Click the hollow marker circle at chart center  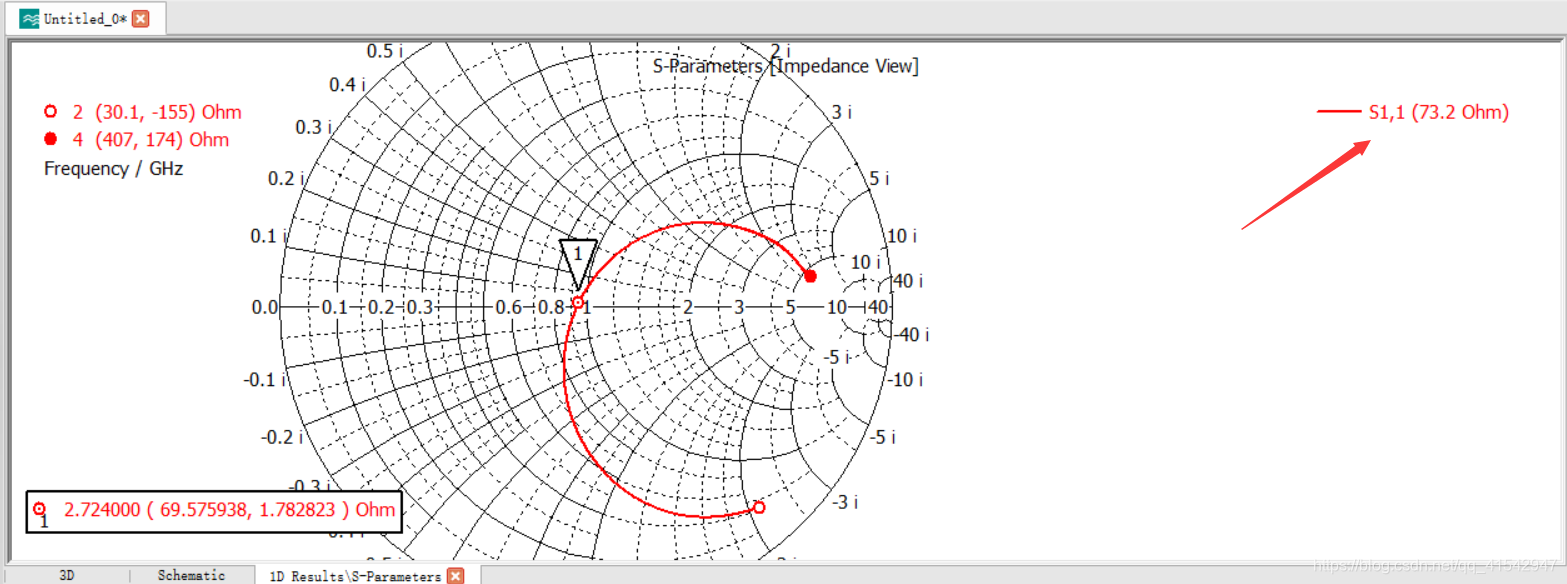[x=577, y=302]
